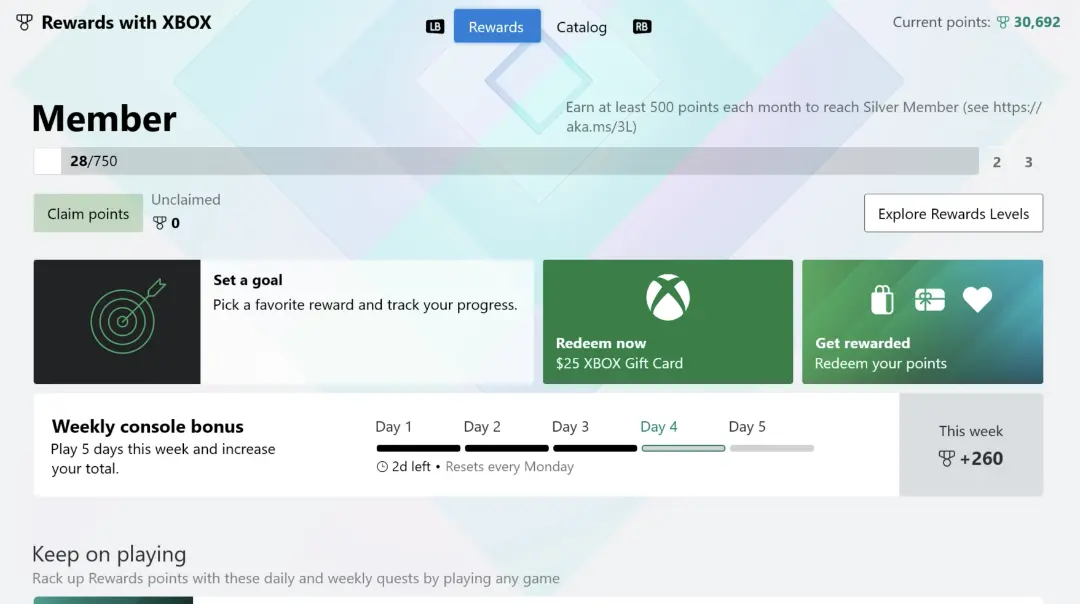Click the shopping bag icon on Get rewarded

[x=882, y=300]
